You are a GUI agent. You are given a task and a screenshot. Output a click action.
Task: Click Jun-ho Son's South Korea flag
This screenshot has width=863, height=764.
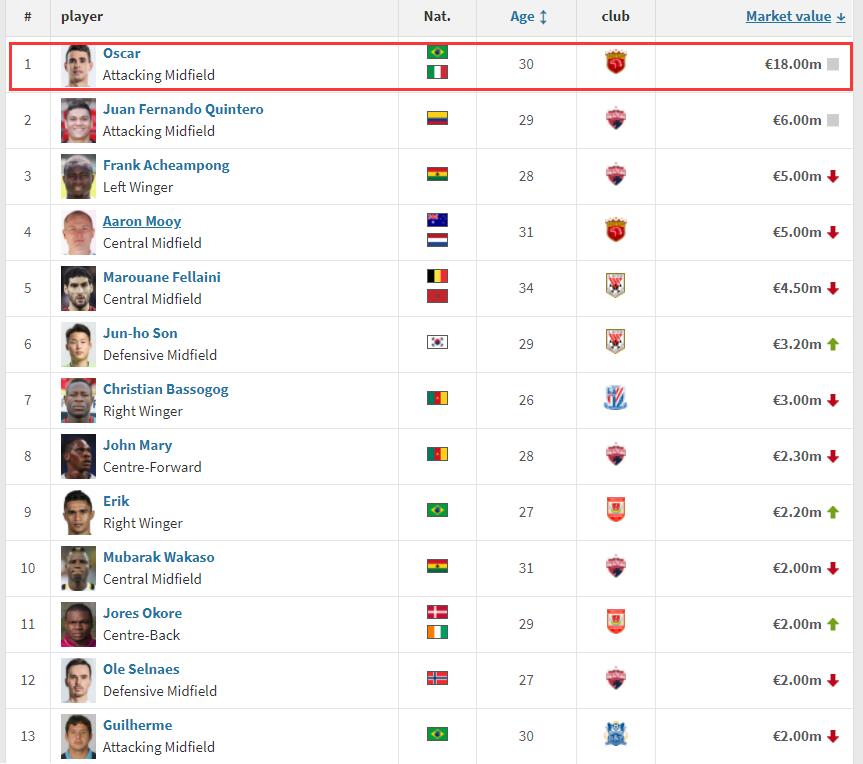pos(437,342)
